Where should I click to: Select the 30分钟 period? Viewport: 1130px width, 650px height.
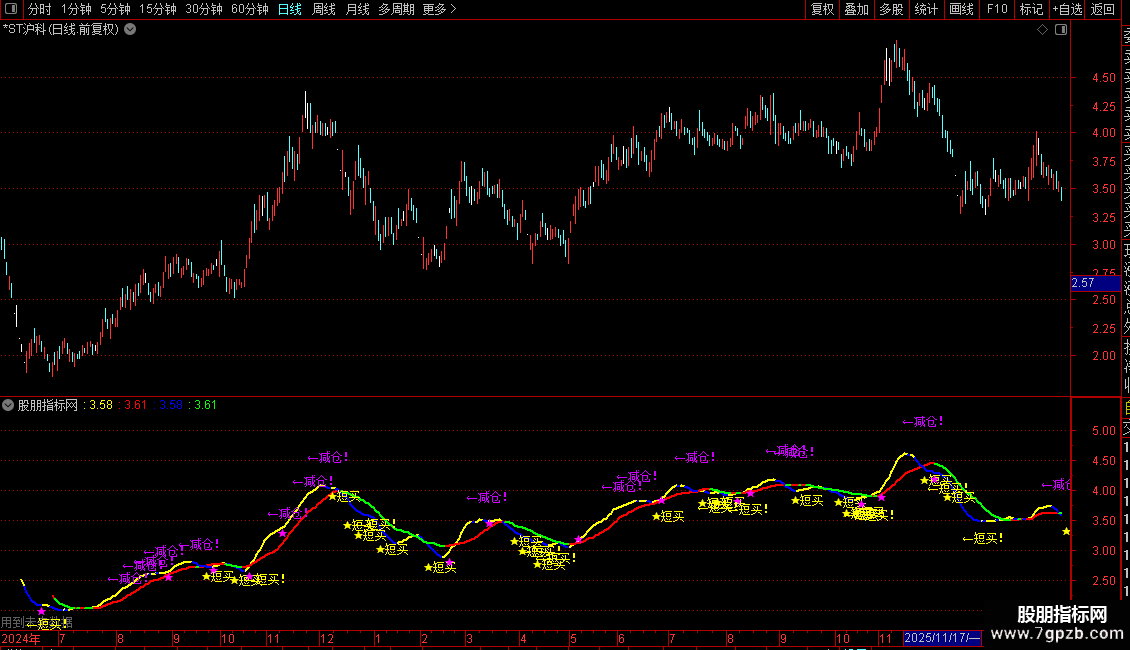(203, 9)
